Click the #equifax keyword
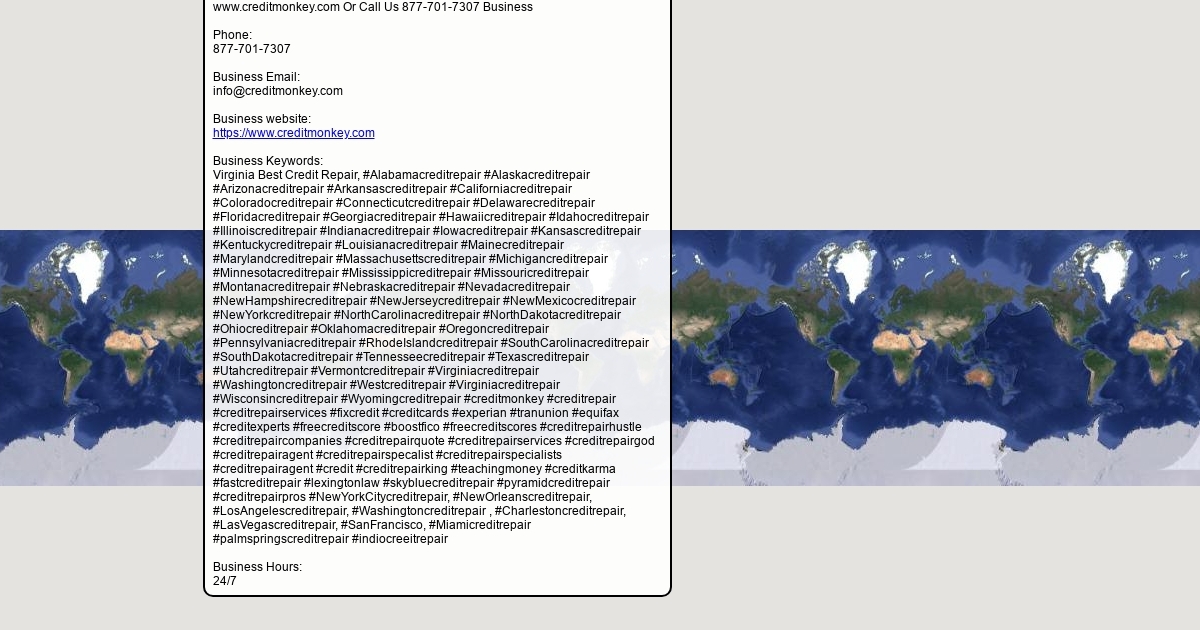Screen dimensions: 1200x630 (595, 413)
